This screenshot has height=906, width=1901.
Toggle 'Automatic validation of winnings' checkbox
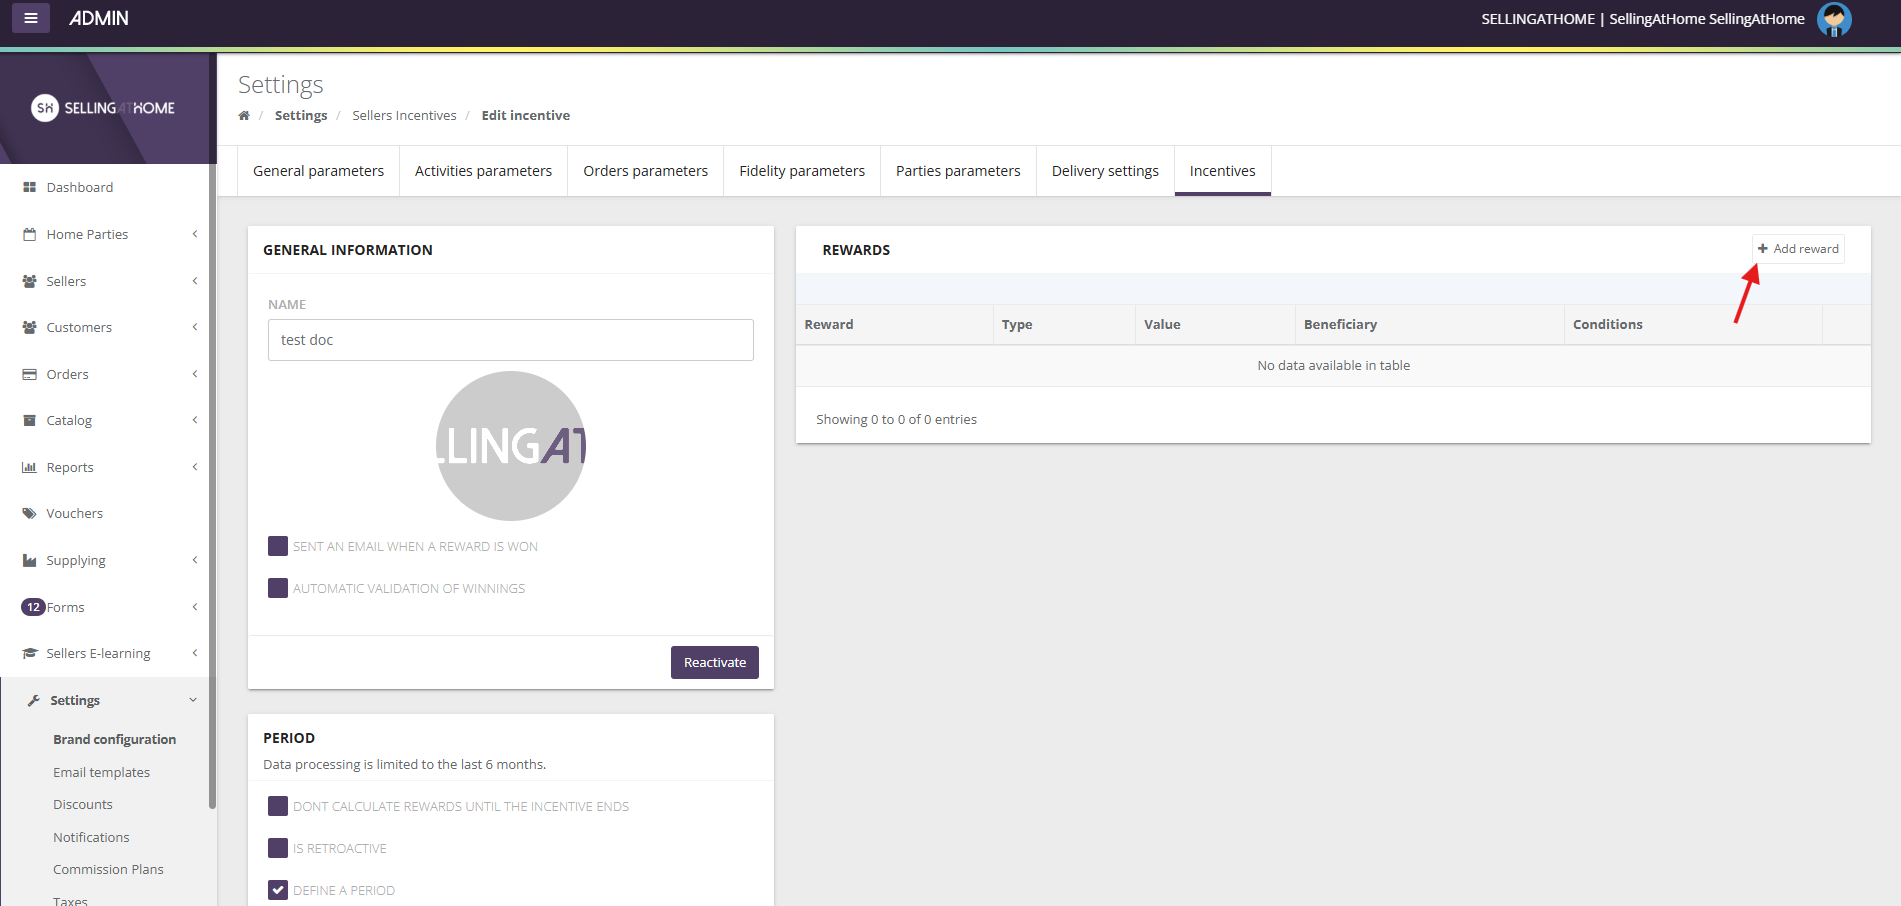click(x=278, y=588)
